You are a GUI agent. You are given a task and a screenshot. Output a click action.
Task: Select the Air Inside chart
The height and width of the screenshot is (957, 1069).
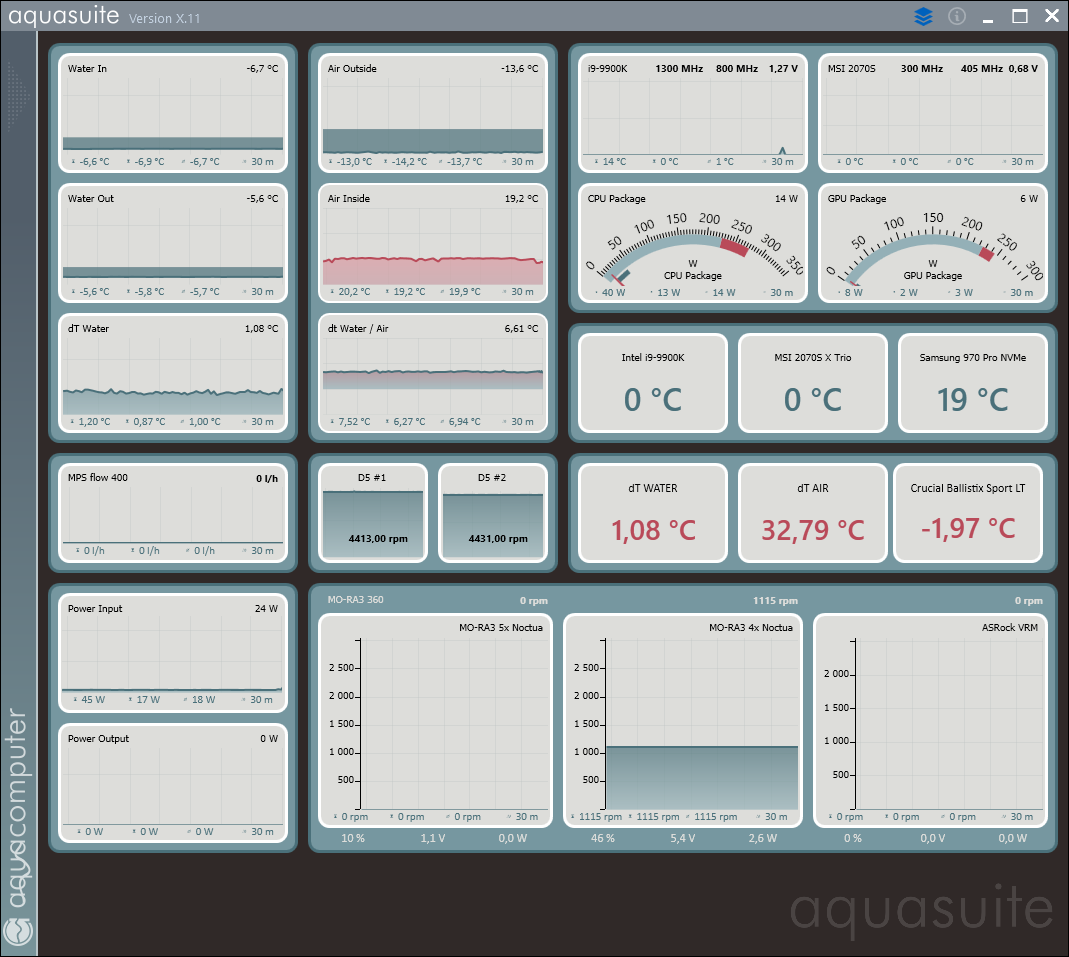(x=433, y=243)
